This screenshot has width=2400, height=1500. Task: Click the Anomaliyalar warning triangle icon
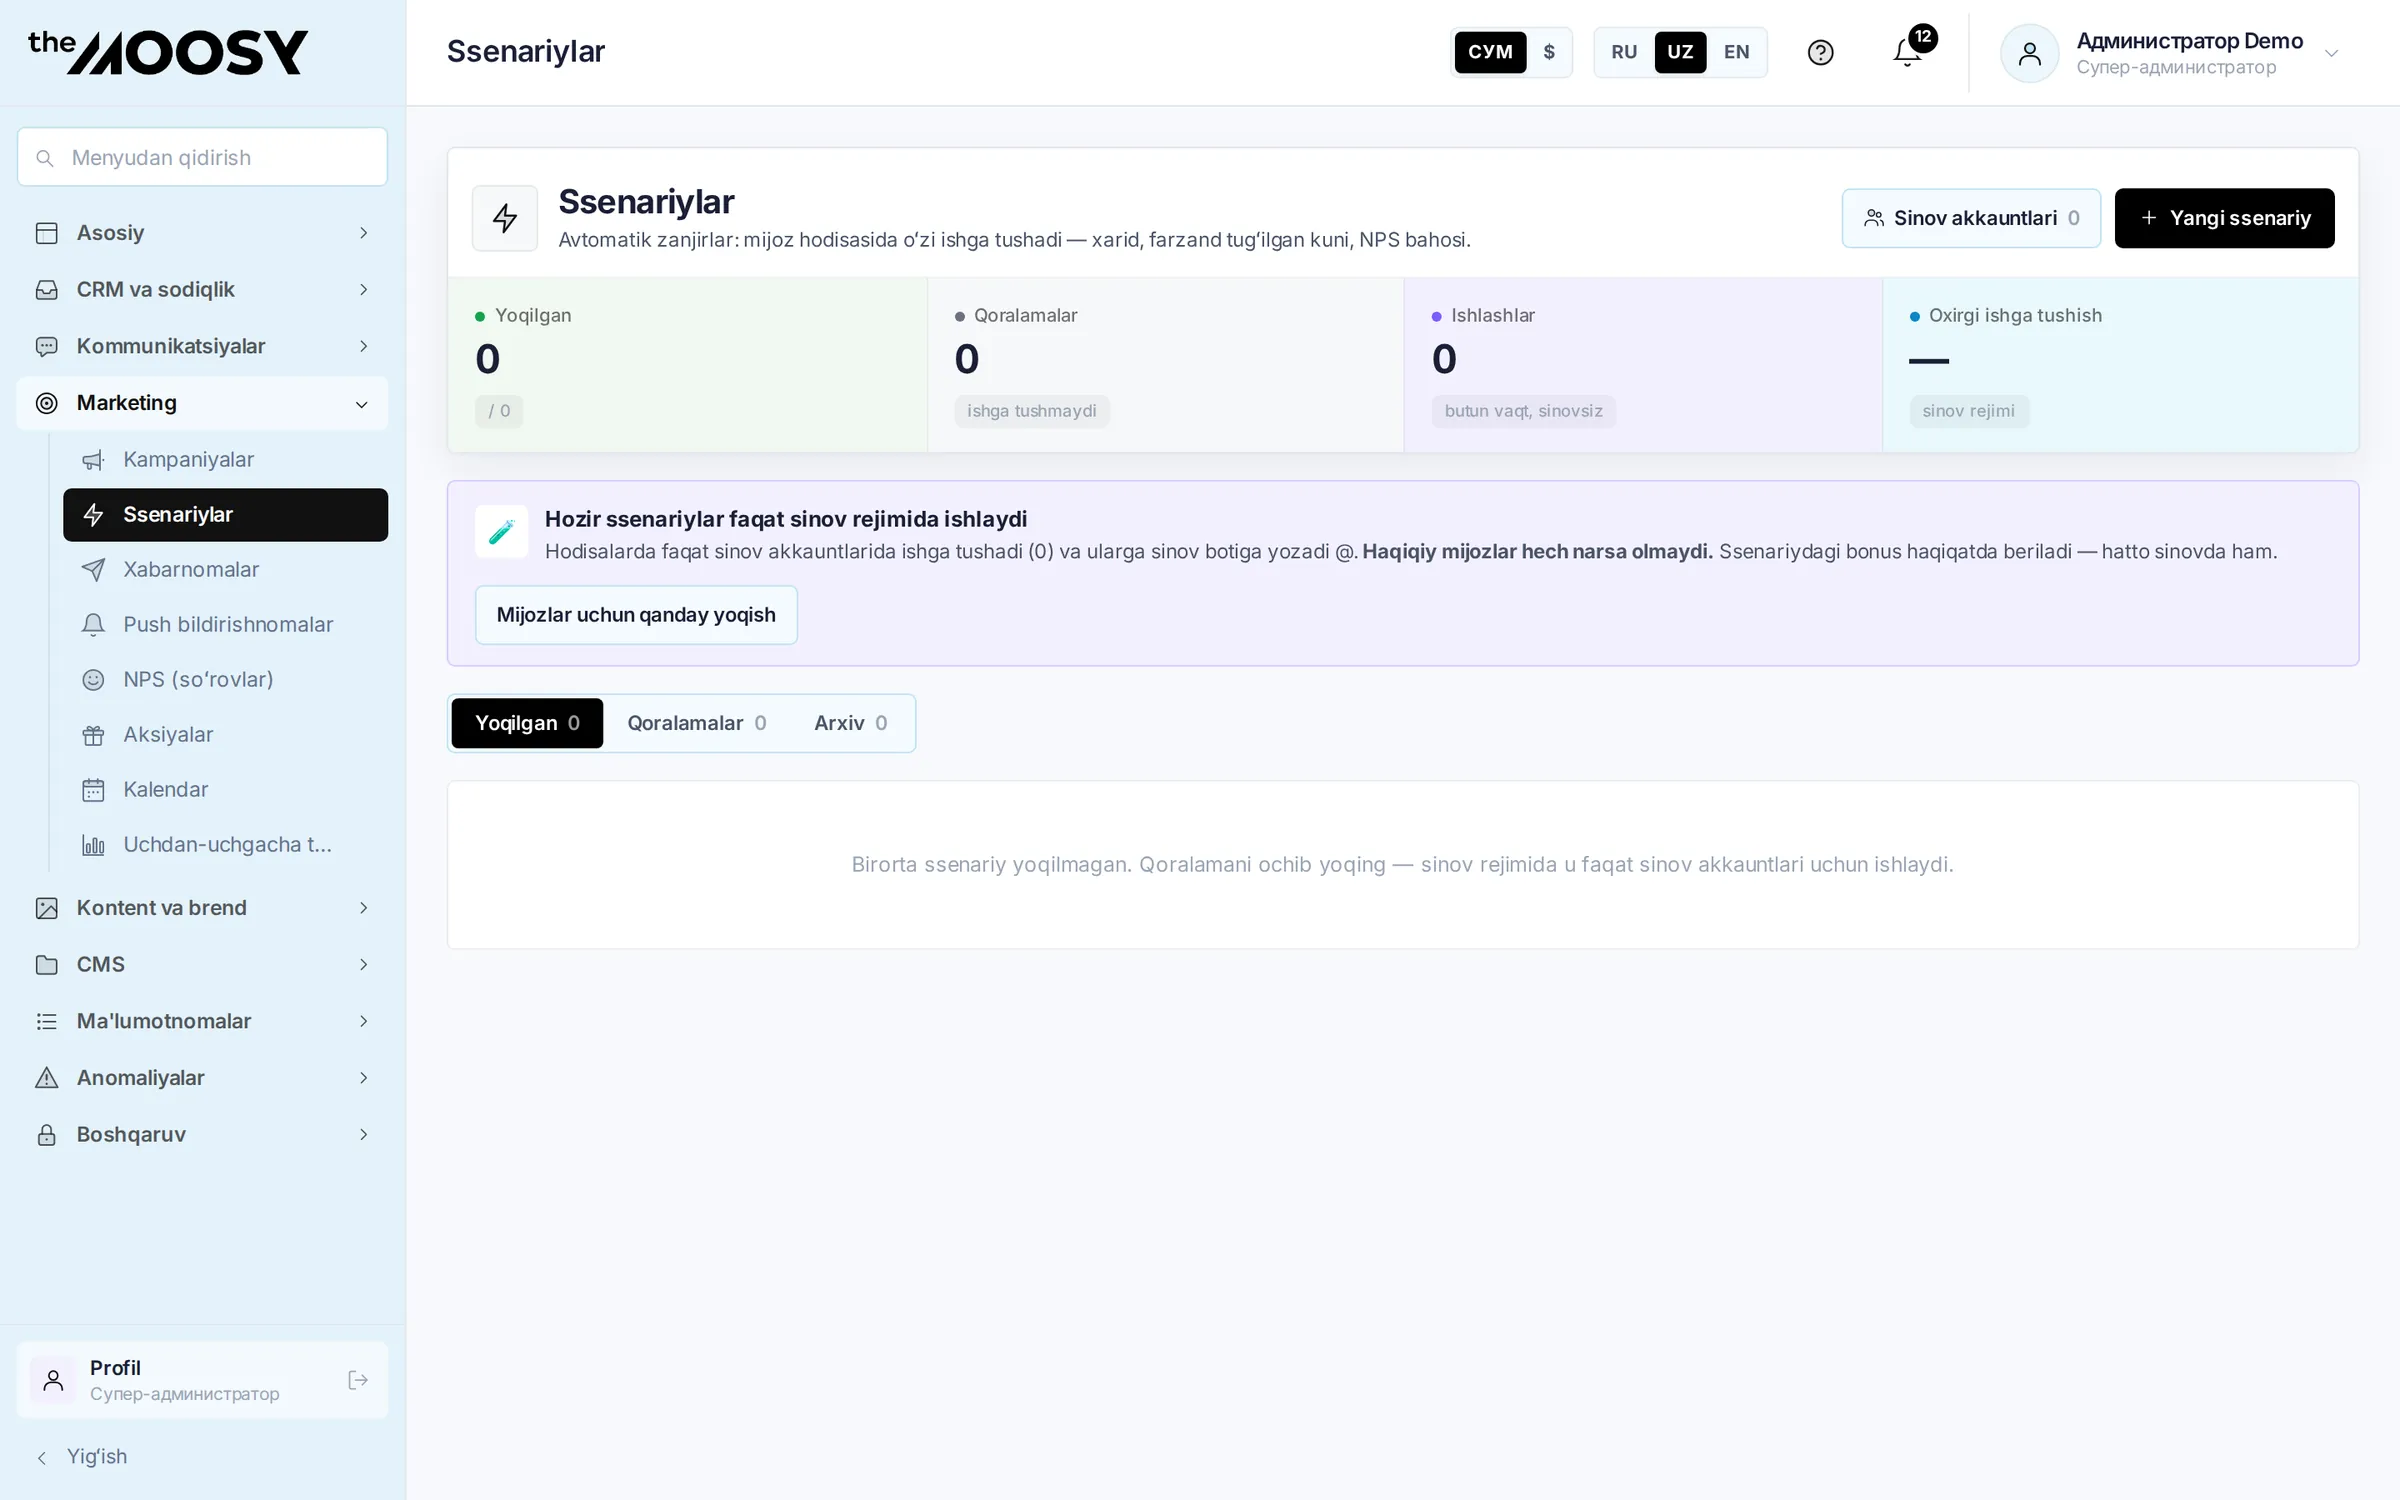point(46,1078)
